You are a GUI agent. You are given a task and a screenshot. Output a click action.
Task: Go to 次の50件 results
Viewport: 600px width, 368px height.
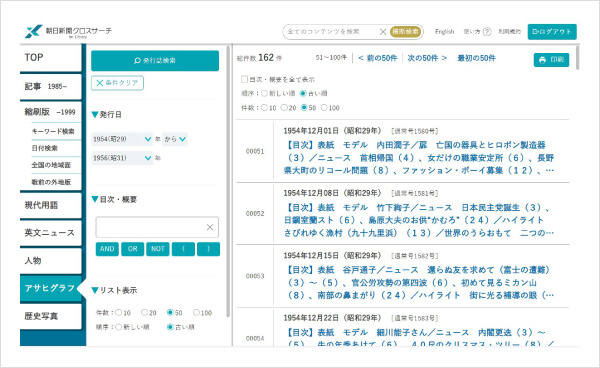(x=427, y=58)
